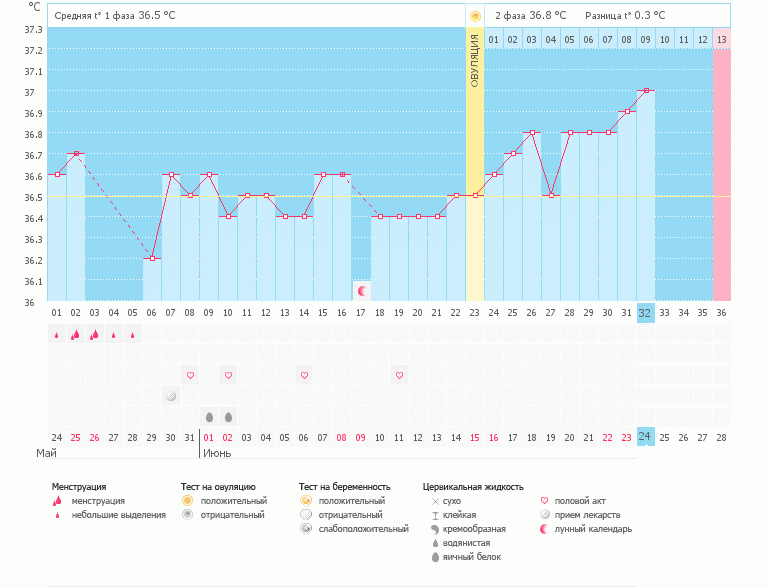Click the heart icon on cycle day 14
The image size is (769, 587).
[304, 375]
